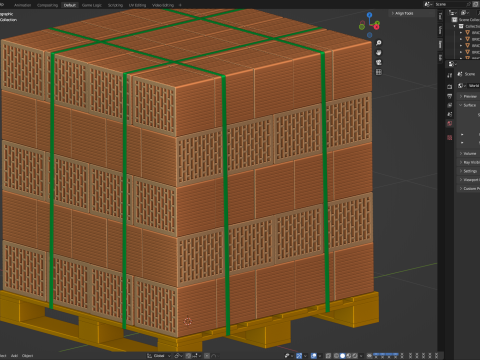Click the Scene name field in top bar
The width and height of the screenshot is (480, 360).
pyautogui.click(x=453, y=4)
